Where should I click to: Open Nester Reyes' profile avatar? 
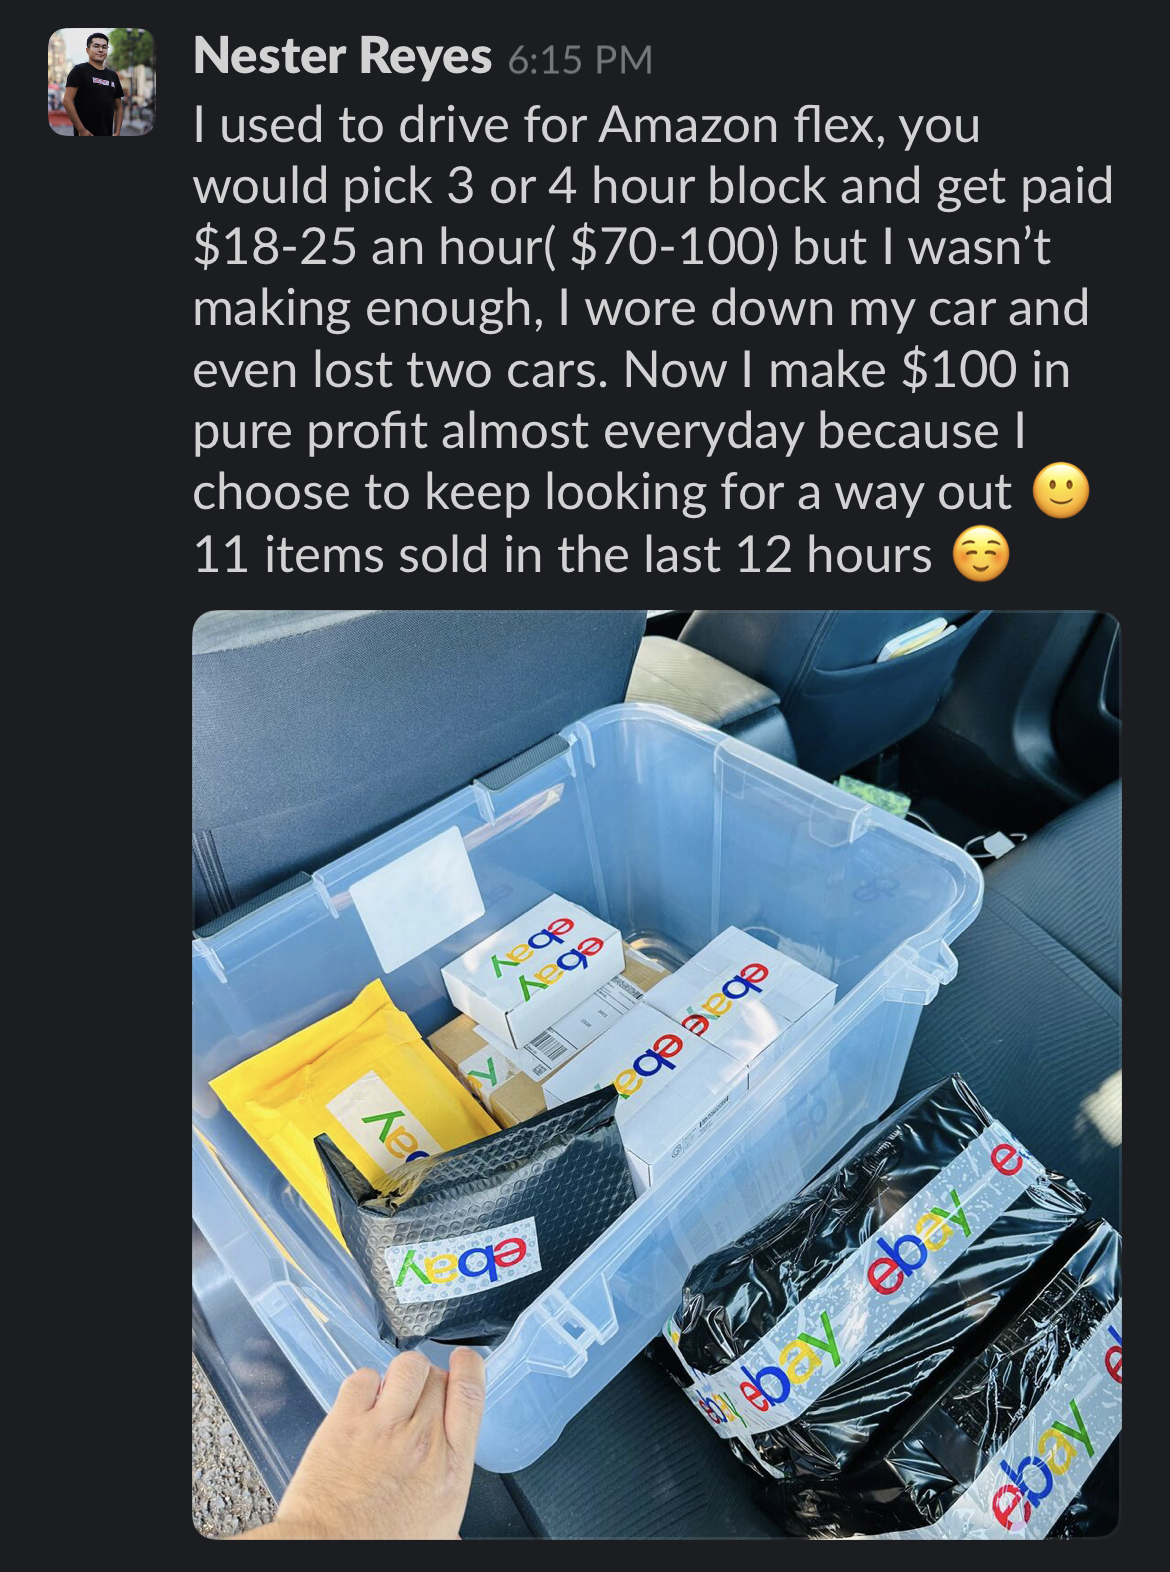(x=101, y=82)
